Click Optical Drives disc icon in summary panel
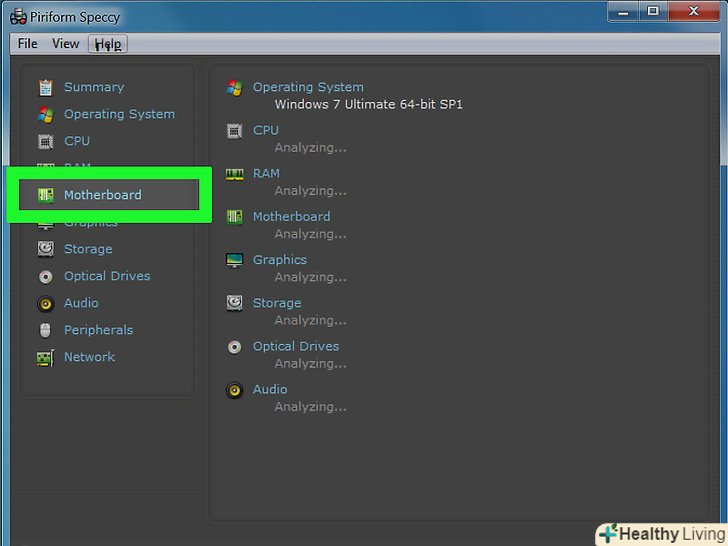728x546 pixels. click(x=234, y=347)
